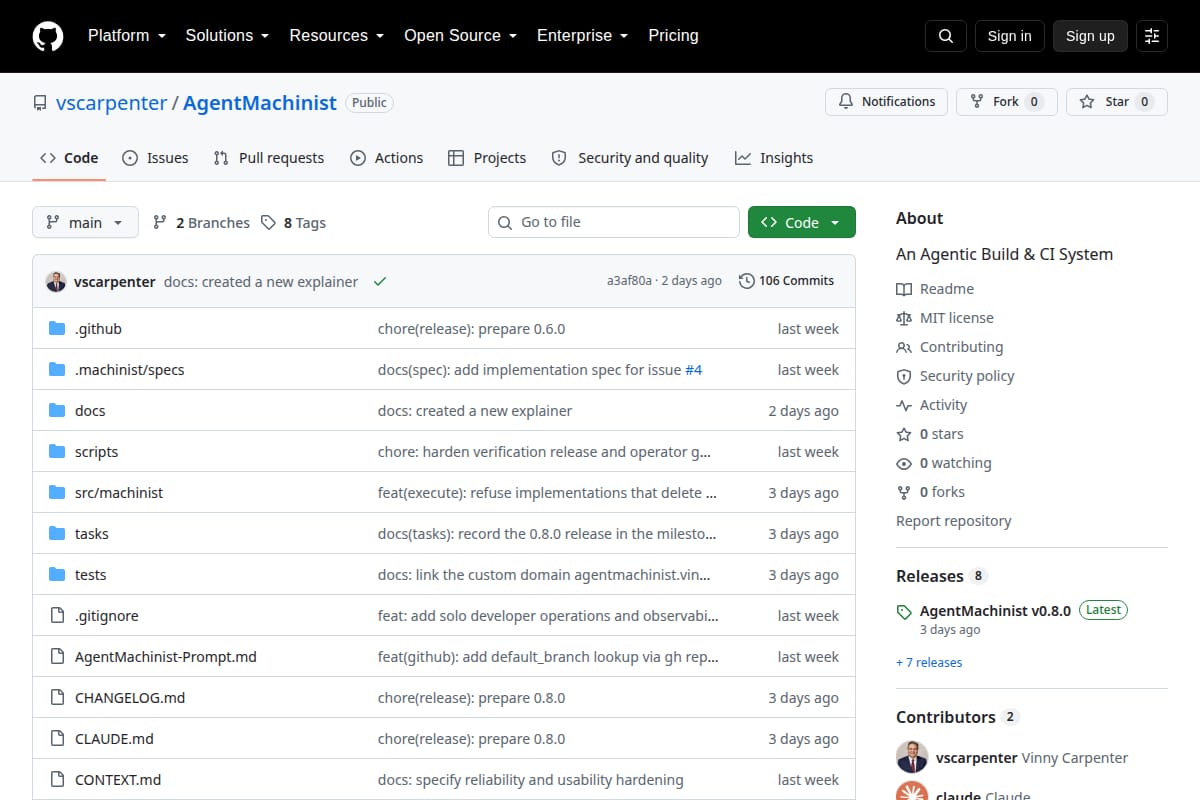Click the repository icon beside vscarpenter
Screen dimensions: 1200x800
[x=40, y=103]
